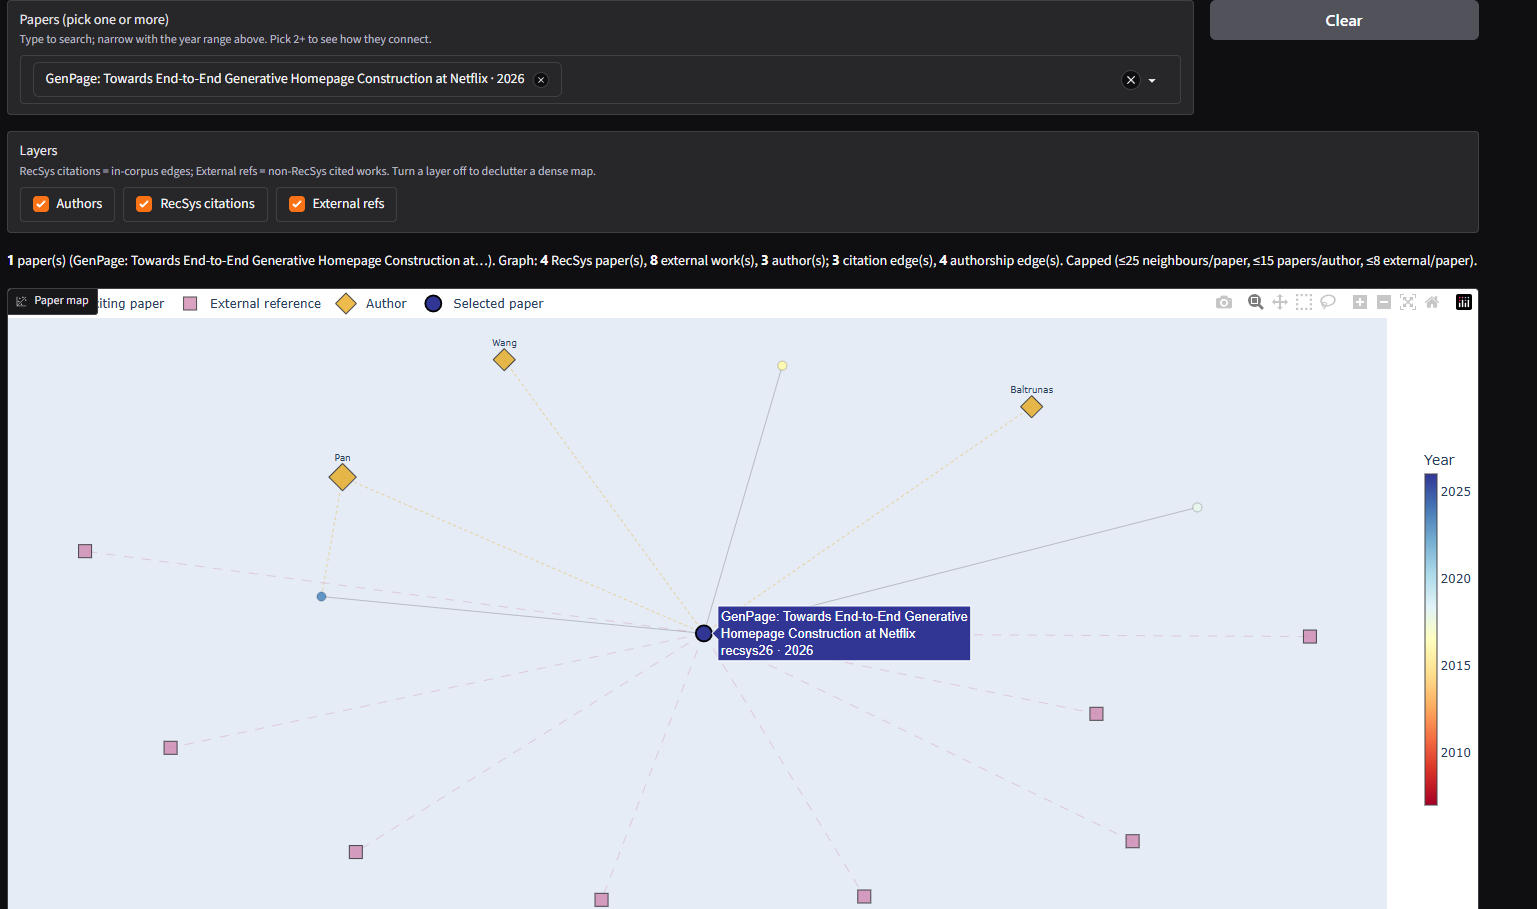
Task: Click the selected GenPage paper node circle
Action: click(704, 633)
